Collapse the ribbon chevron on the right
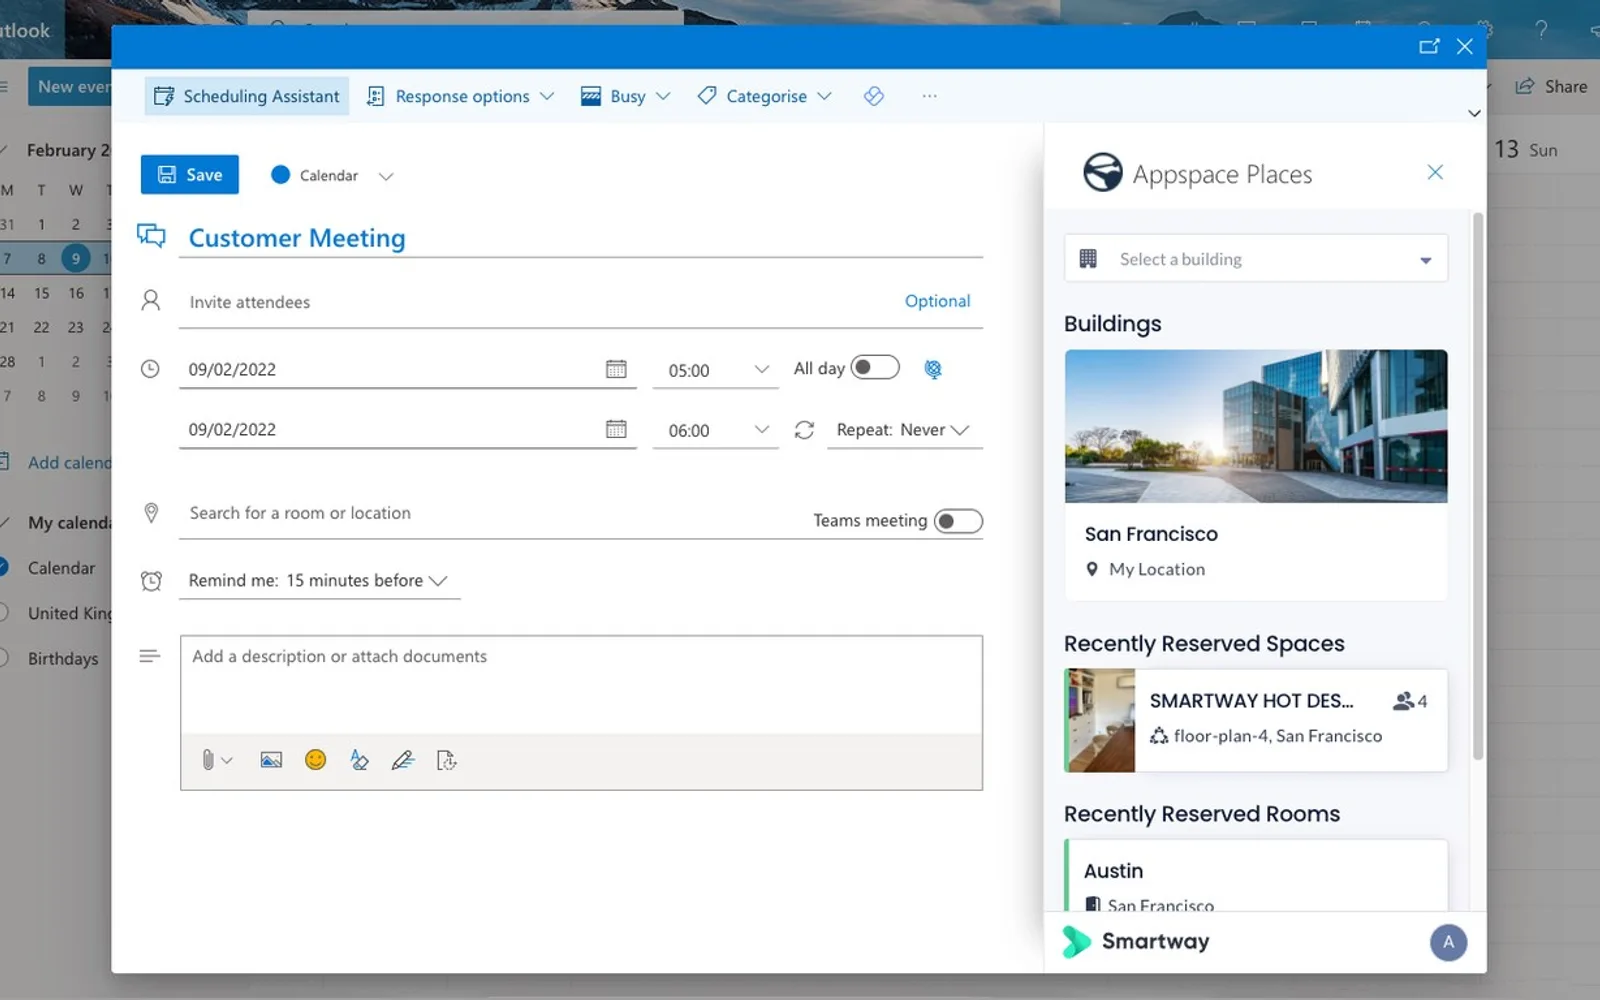Viewport: 1600px width, 1000px height. pos(1474,113)
